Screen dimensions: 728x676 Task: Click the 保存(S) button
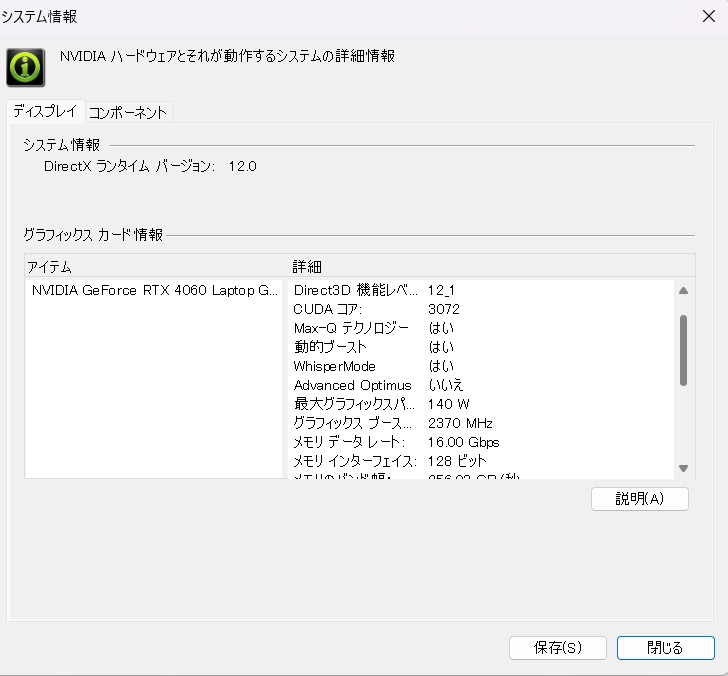click(x=558, y=647)
